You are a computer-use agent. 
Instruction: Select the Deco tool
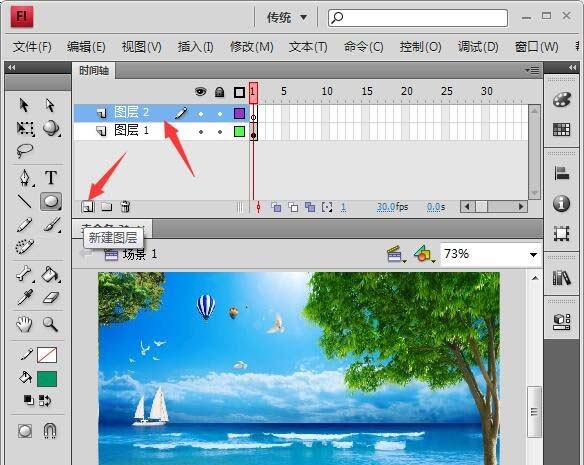(25, 246)
